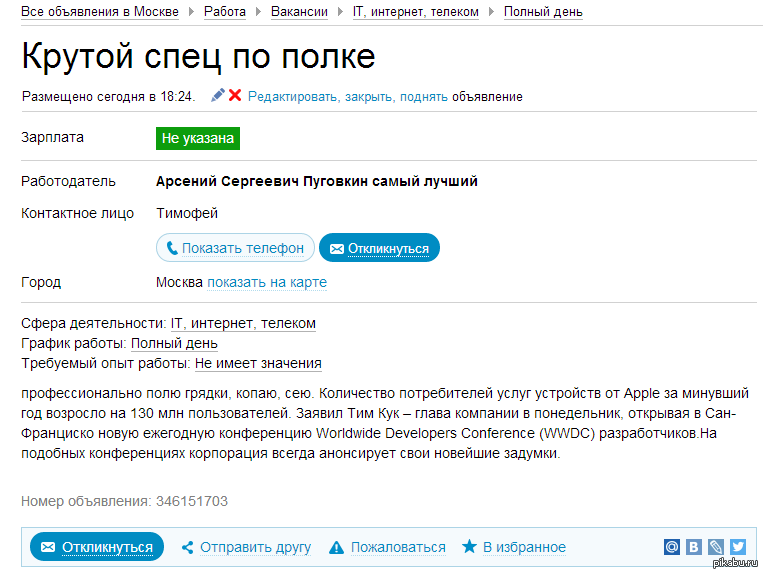Click the blue Откликнуться button near contact
Viewport: 763px width, 574px height.
pos(380,248)
